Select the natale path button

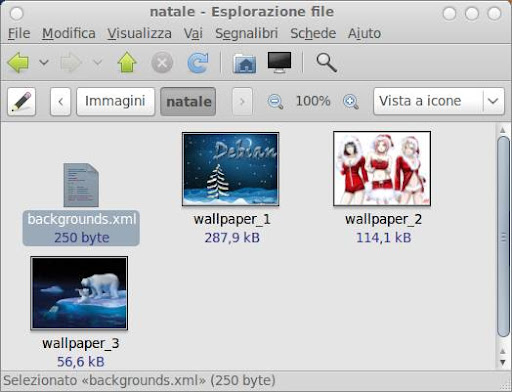pos(188,101)
